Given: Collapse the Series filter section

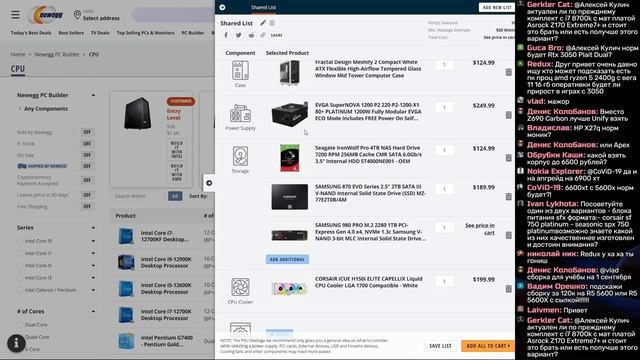Looking at the screenshot, I should point(93,228).
